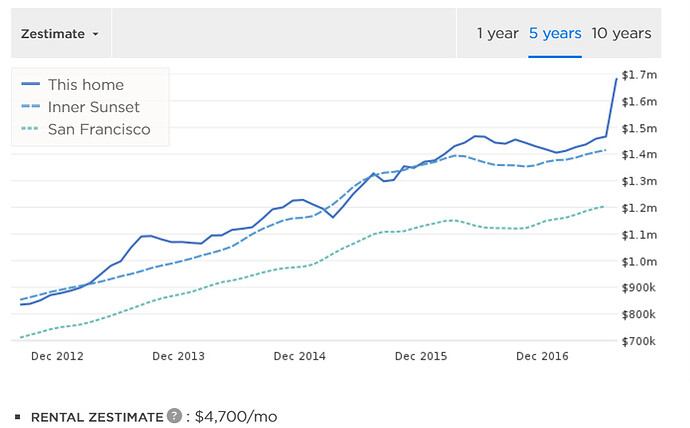Image resolution: width=690 pixels, height=428 pixels.
Task: Click the Dec 2016 axis label
Action: tap(542, 356)
